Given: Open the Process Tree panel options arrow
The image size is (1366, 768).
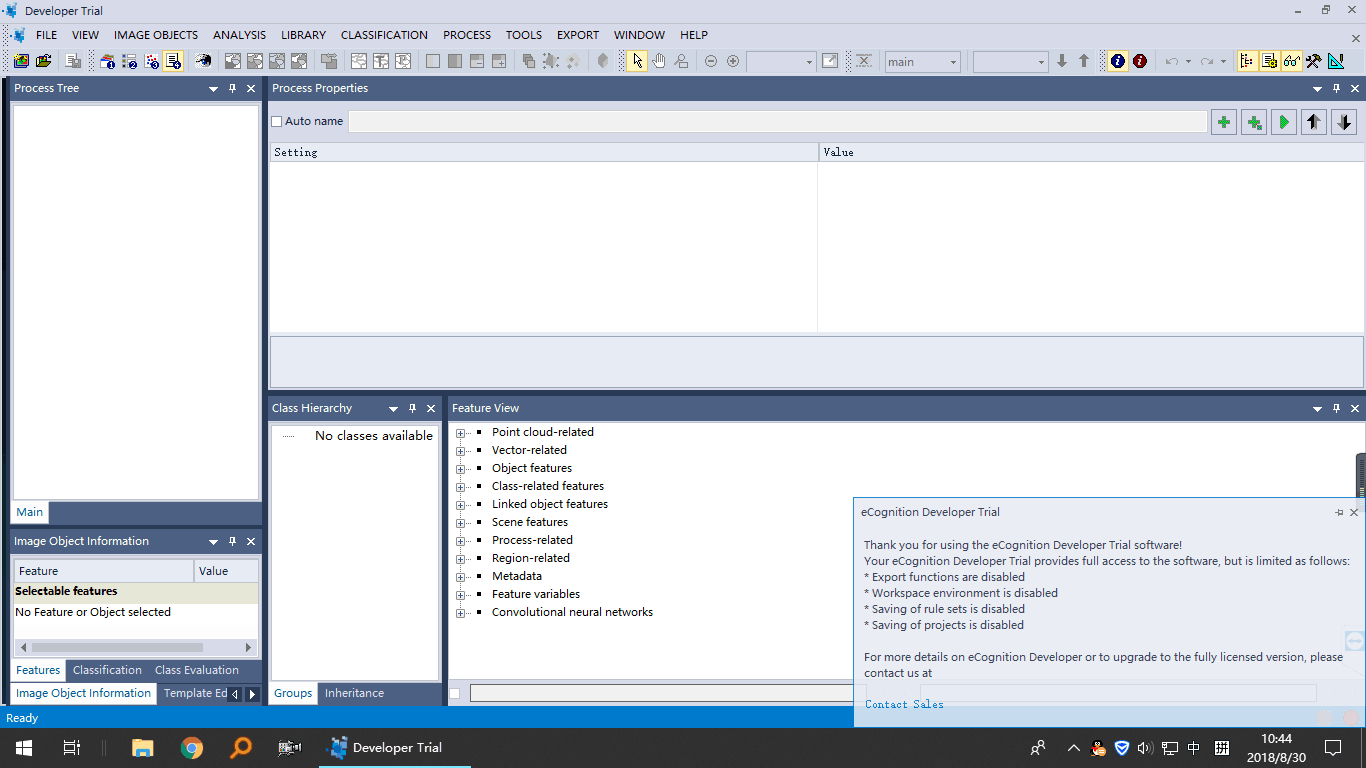Looking at the screenshot, I should pyautogui.click(x=213, y=88).
